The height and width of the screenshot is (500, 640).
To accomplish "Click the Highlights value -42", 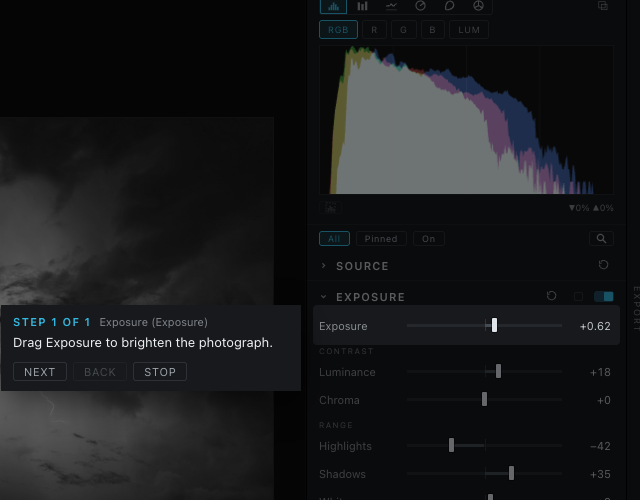I will click(x=600, y=446).
